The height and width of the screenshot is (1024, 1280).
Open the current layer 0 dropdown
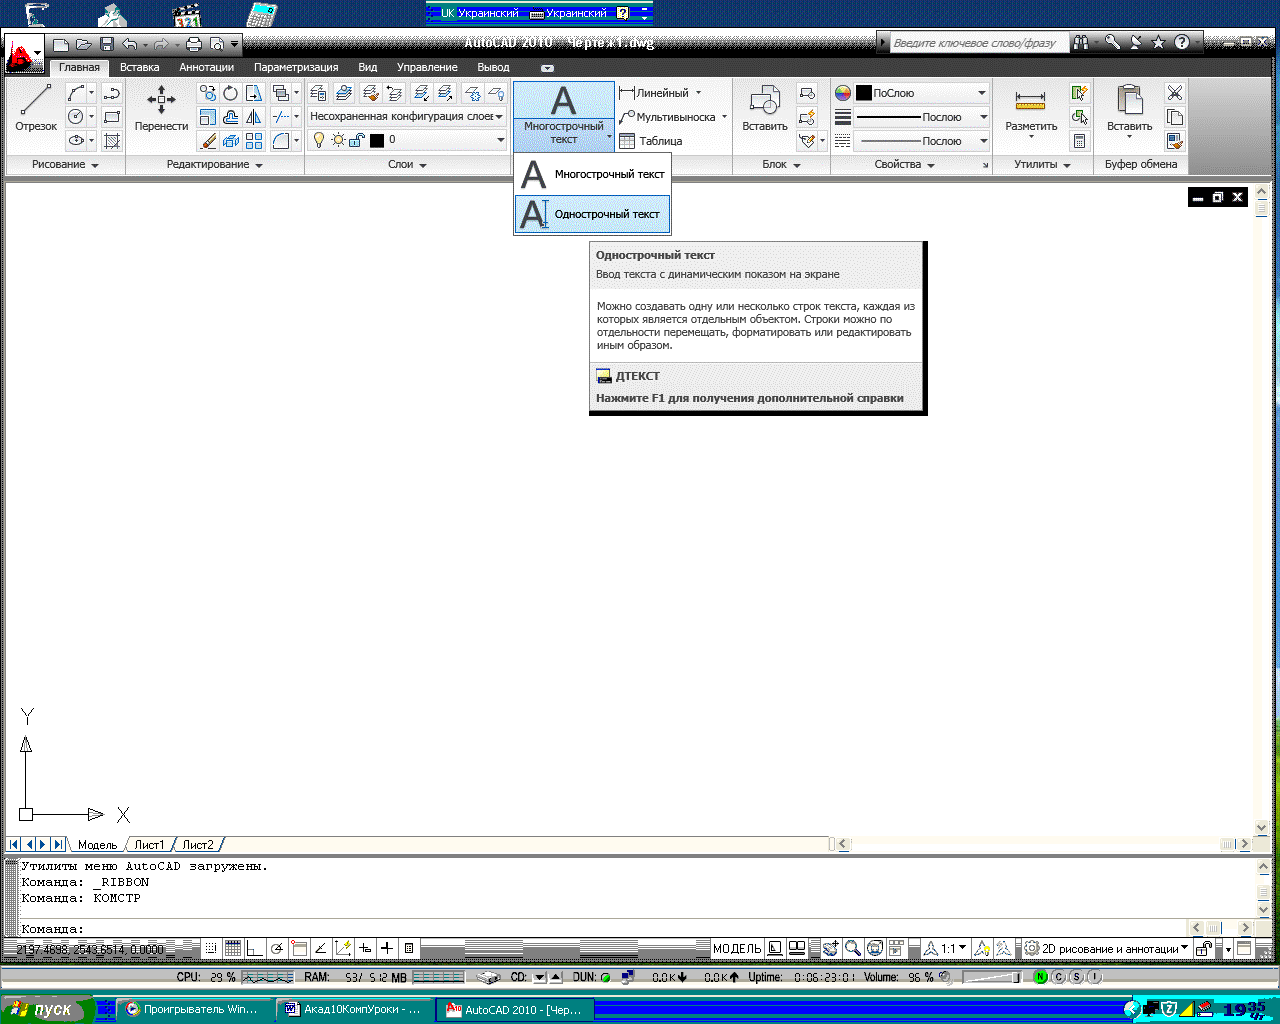(x=500, y=140)
